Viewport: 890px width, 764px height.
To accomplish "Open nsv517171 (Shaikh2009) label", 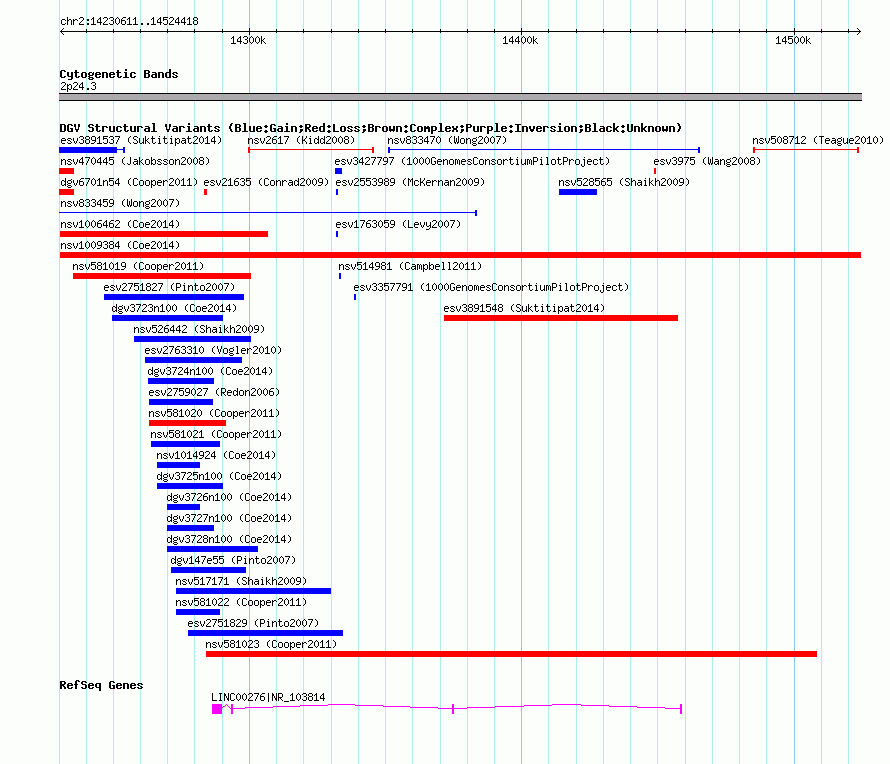I will 241,581.
